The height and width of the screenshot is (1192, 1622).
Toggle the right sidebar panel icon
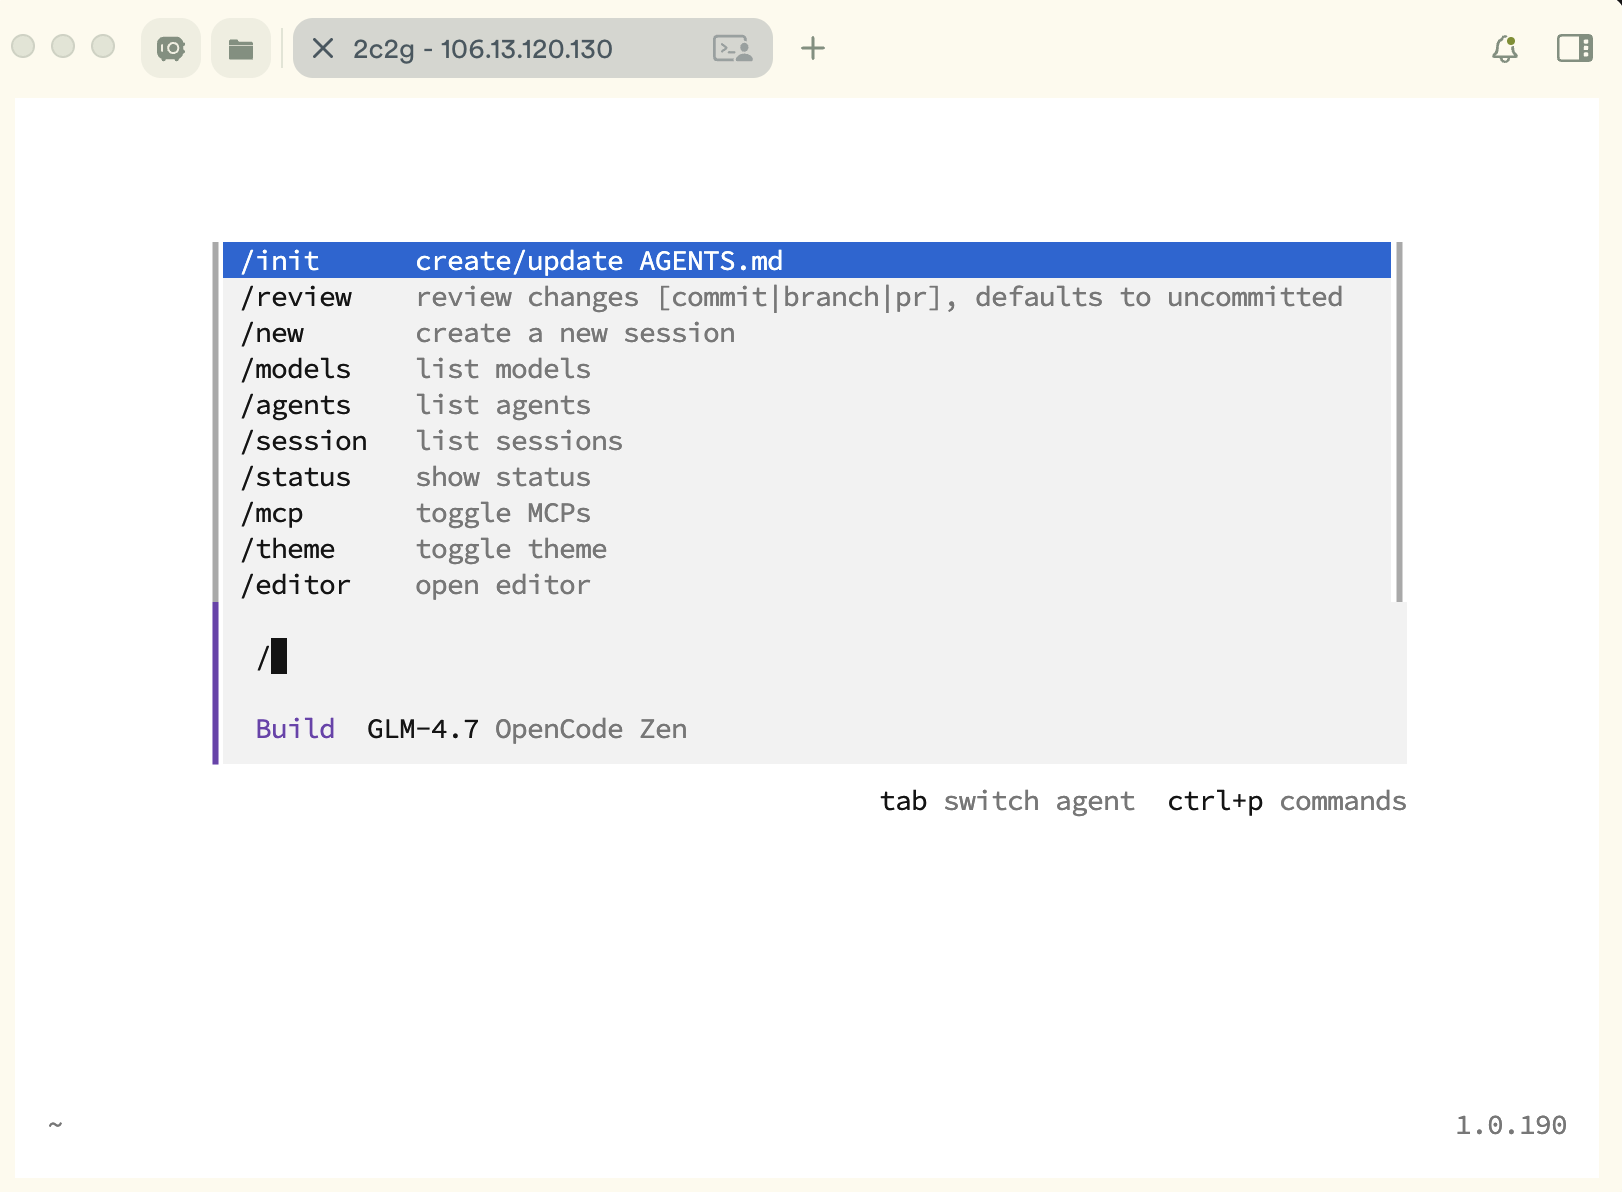click(x=1574, y=48)
